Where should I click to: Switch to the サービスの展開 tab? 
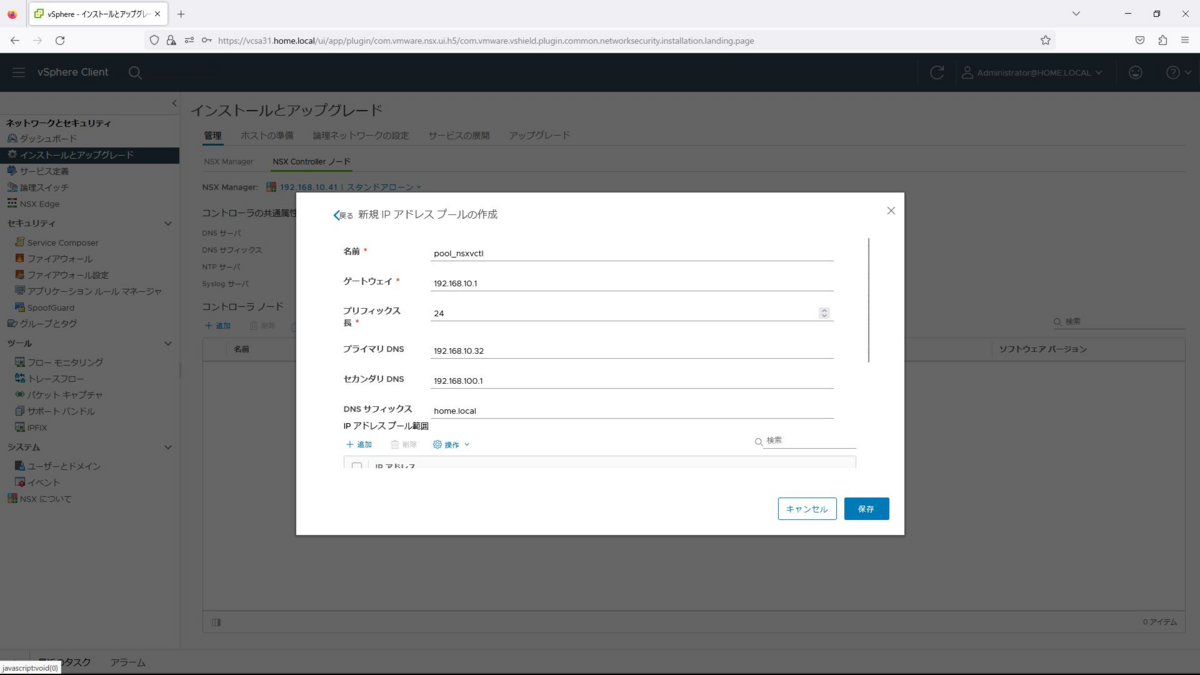coord(459,135)
